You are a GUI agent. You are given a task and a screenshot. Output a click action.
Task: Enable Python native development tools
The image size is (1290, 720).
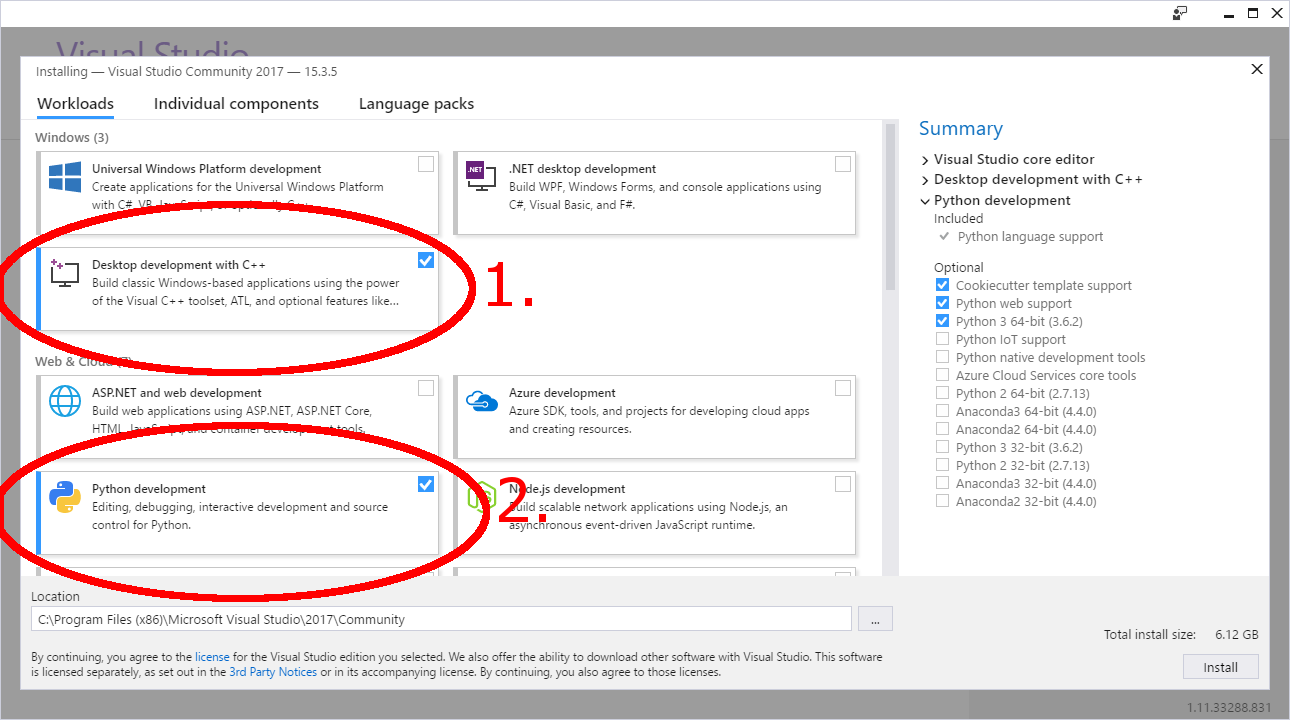pos(942,357)
